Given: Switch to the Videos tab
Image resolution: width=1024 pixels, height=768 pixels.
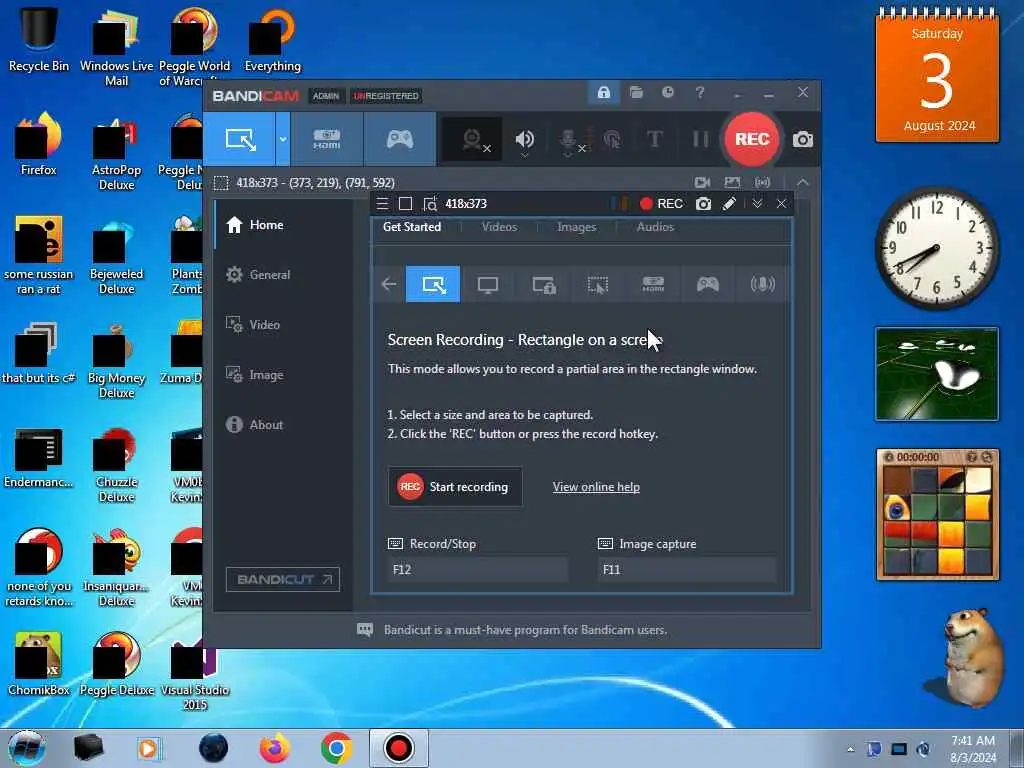Looking at the screenshot, I should [499, 227].
